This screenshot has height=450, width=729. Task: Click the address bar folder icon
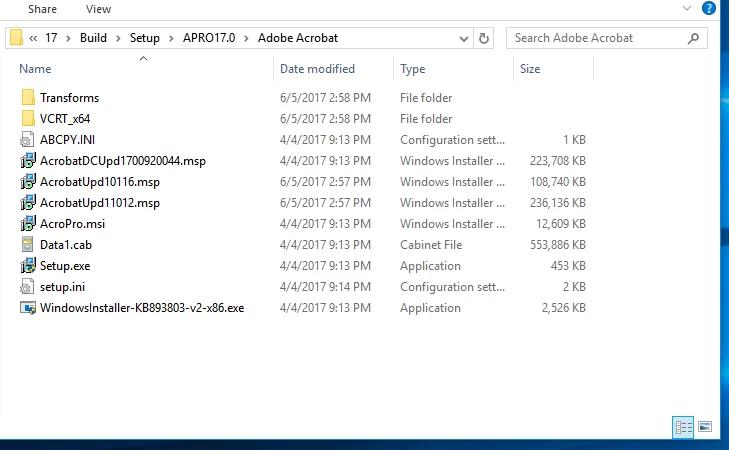tap(16, 38)
